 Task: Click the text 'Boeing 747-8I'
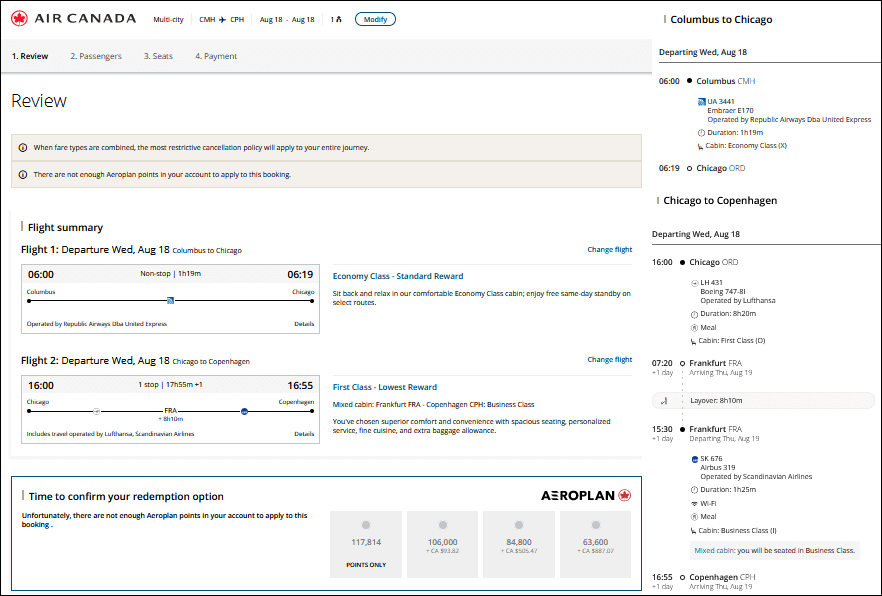click(x=722, y=292)
